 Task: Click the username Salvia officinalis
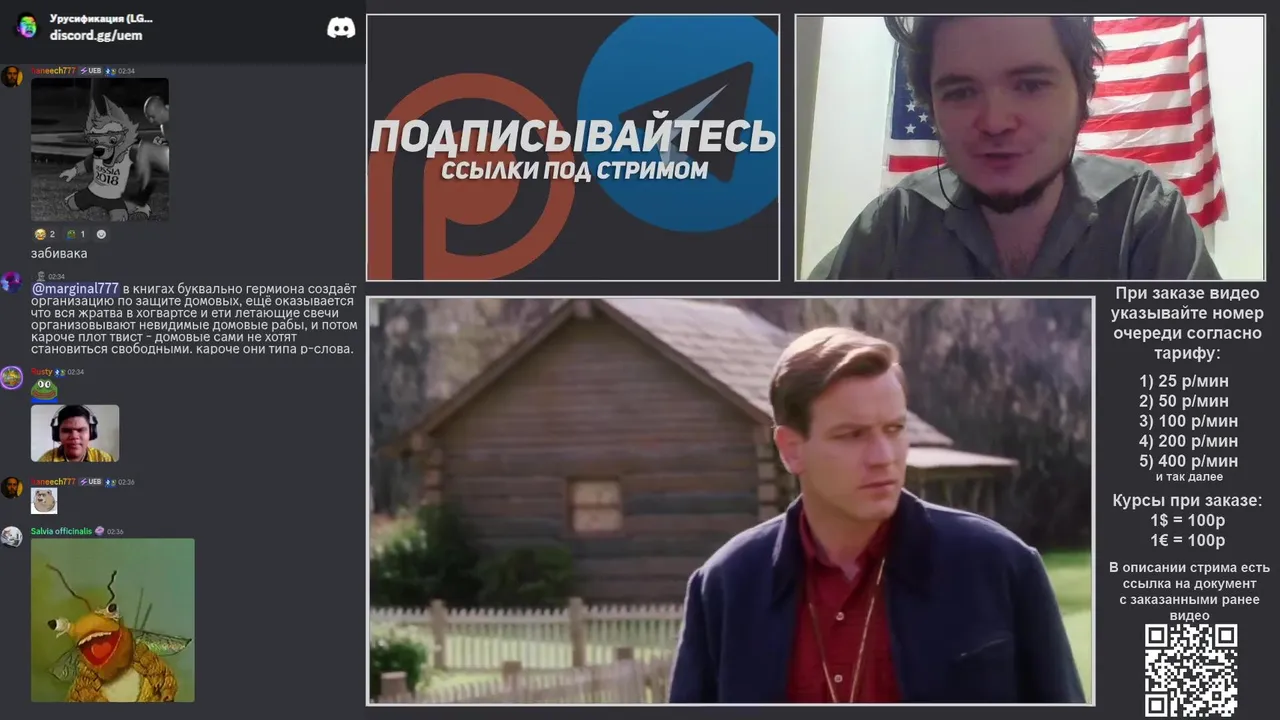click(61, 531)
